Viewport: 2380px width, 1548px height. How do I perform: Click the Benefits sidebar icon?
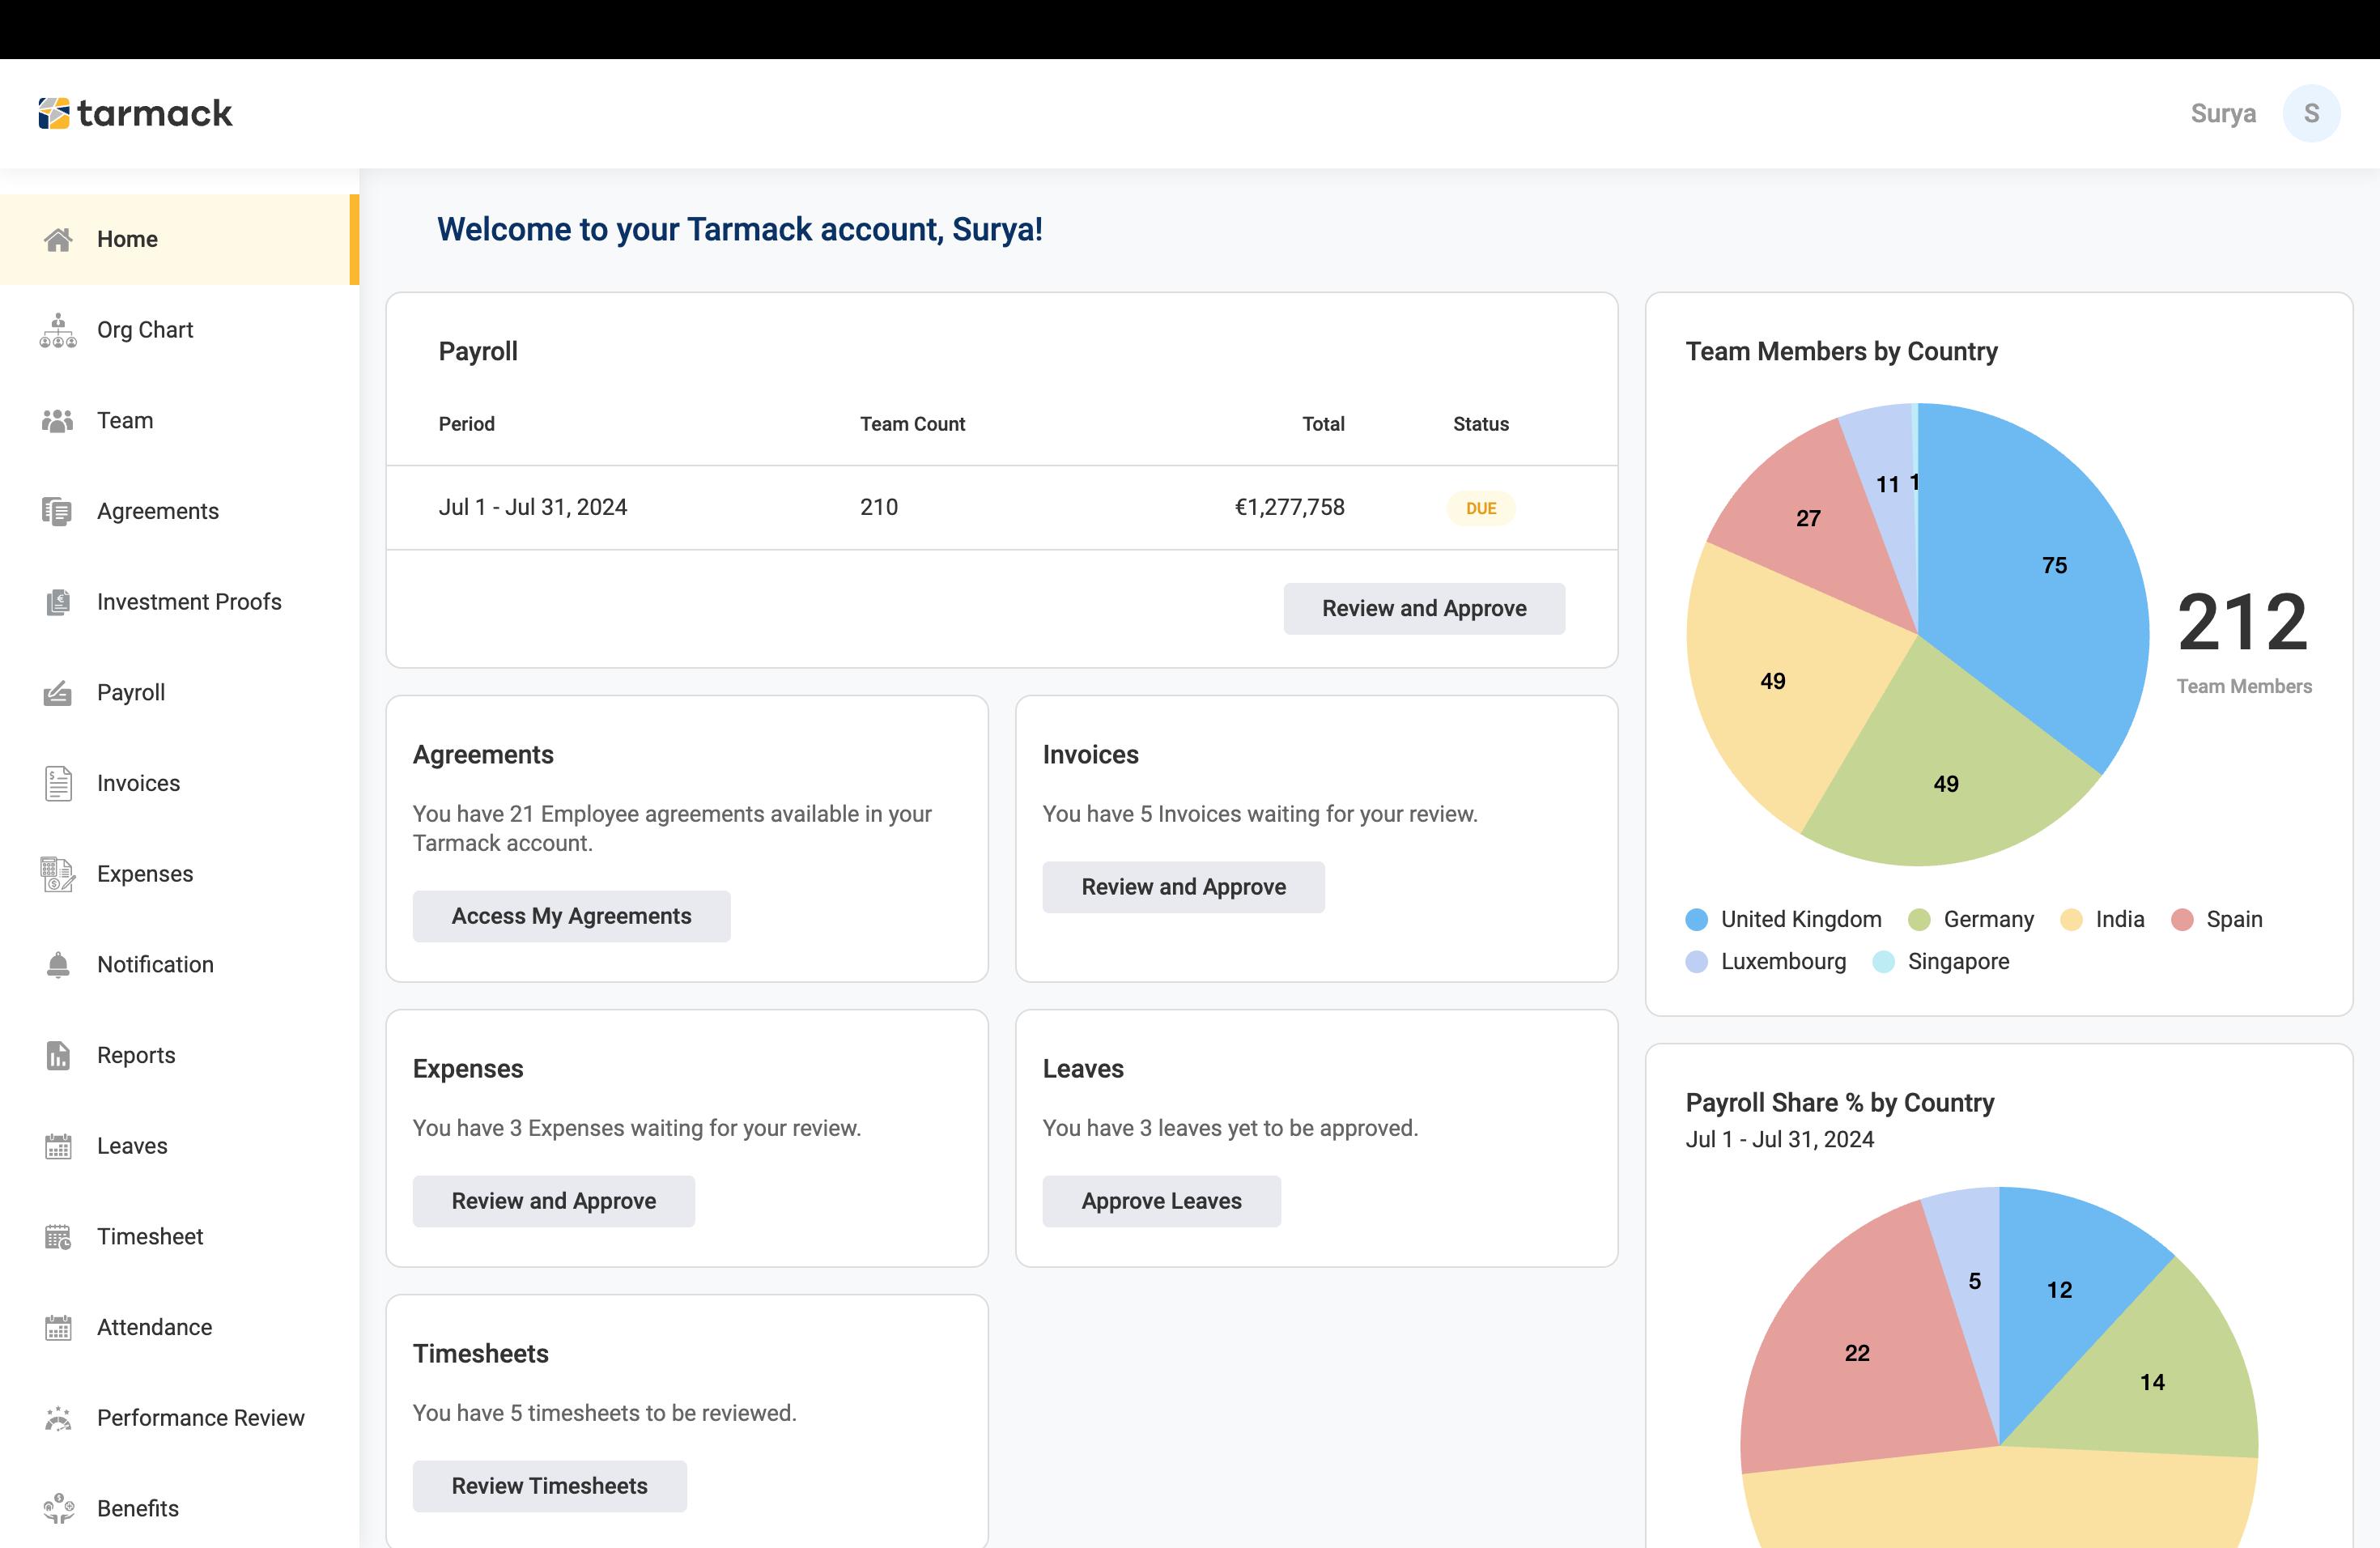pyautogui.click(x=58, y=1508)
